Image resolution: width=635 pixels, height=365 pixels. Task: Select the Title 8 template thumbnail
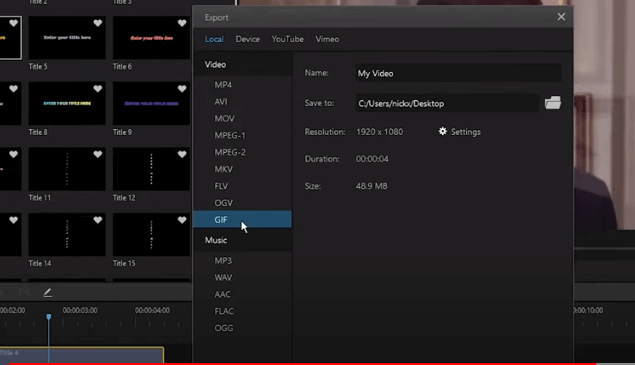tap(67, 103)
